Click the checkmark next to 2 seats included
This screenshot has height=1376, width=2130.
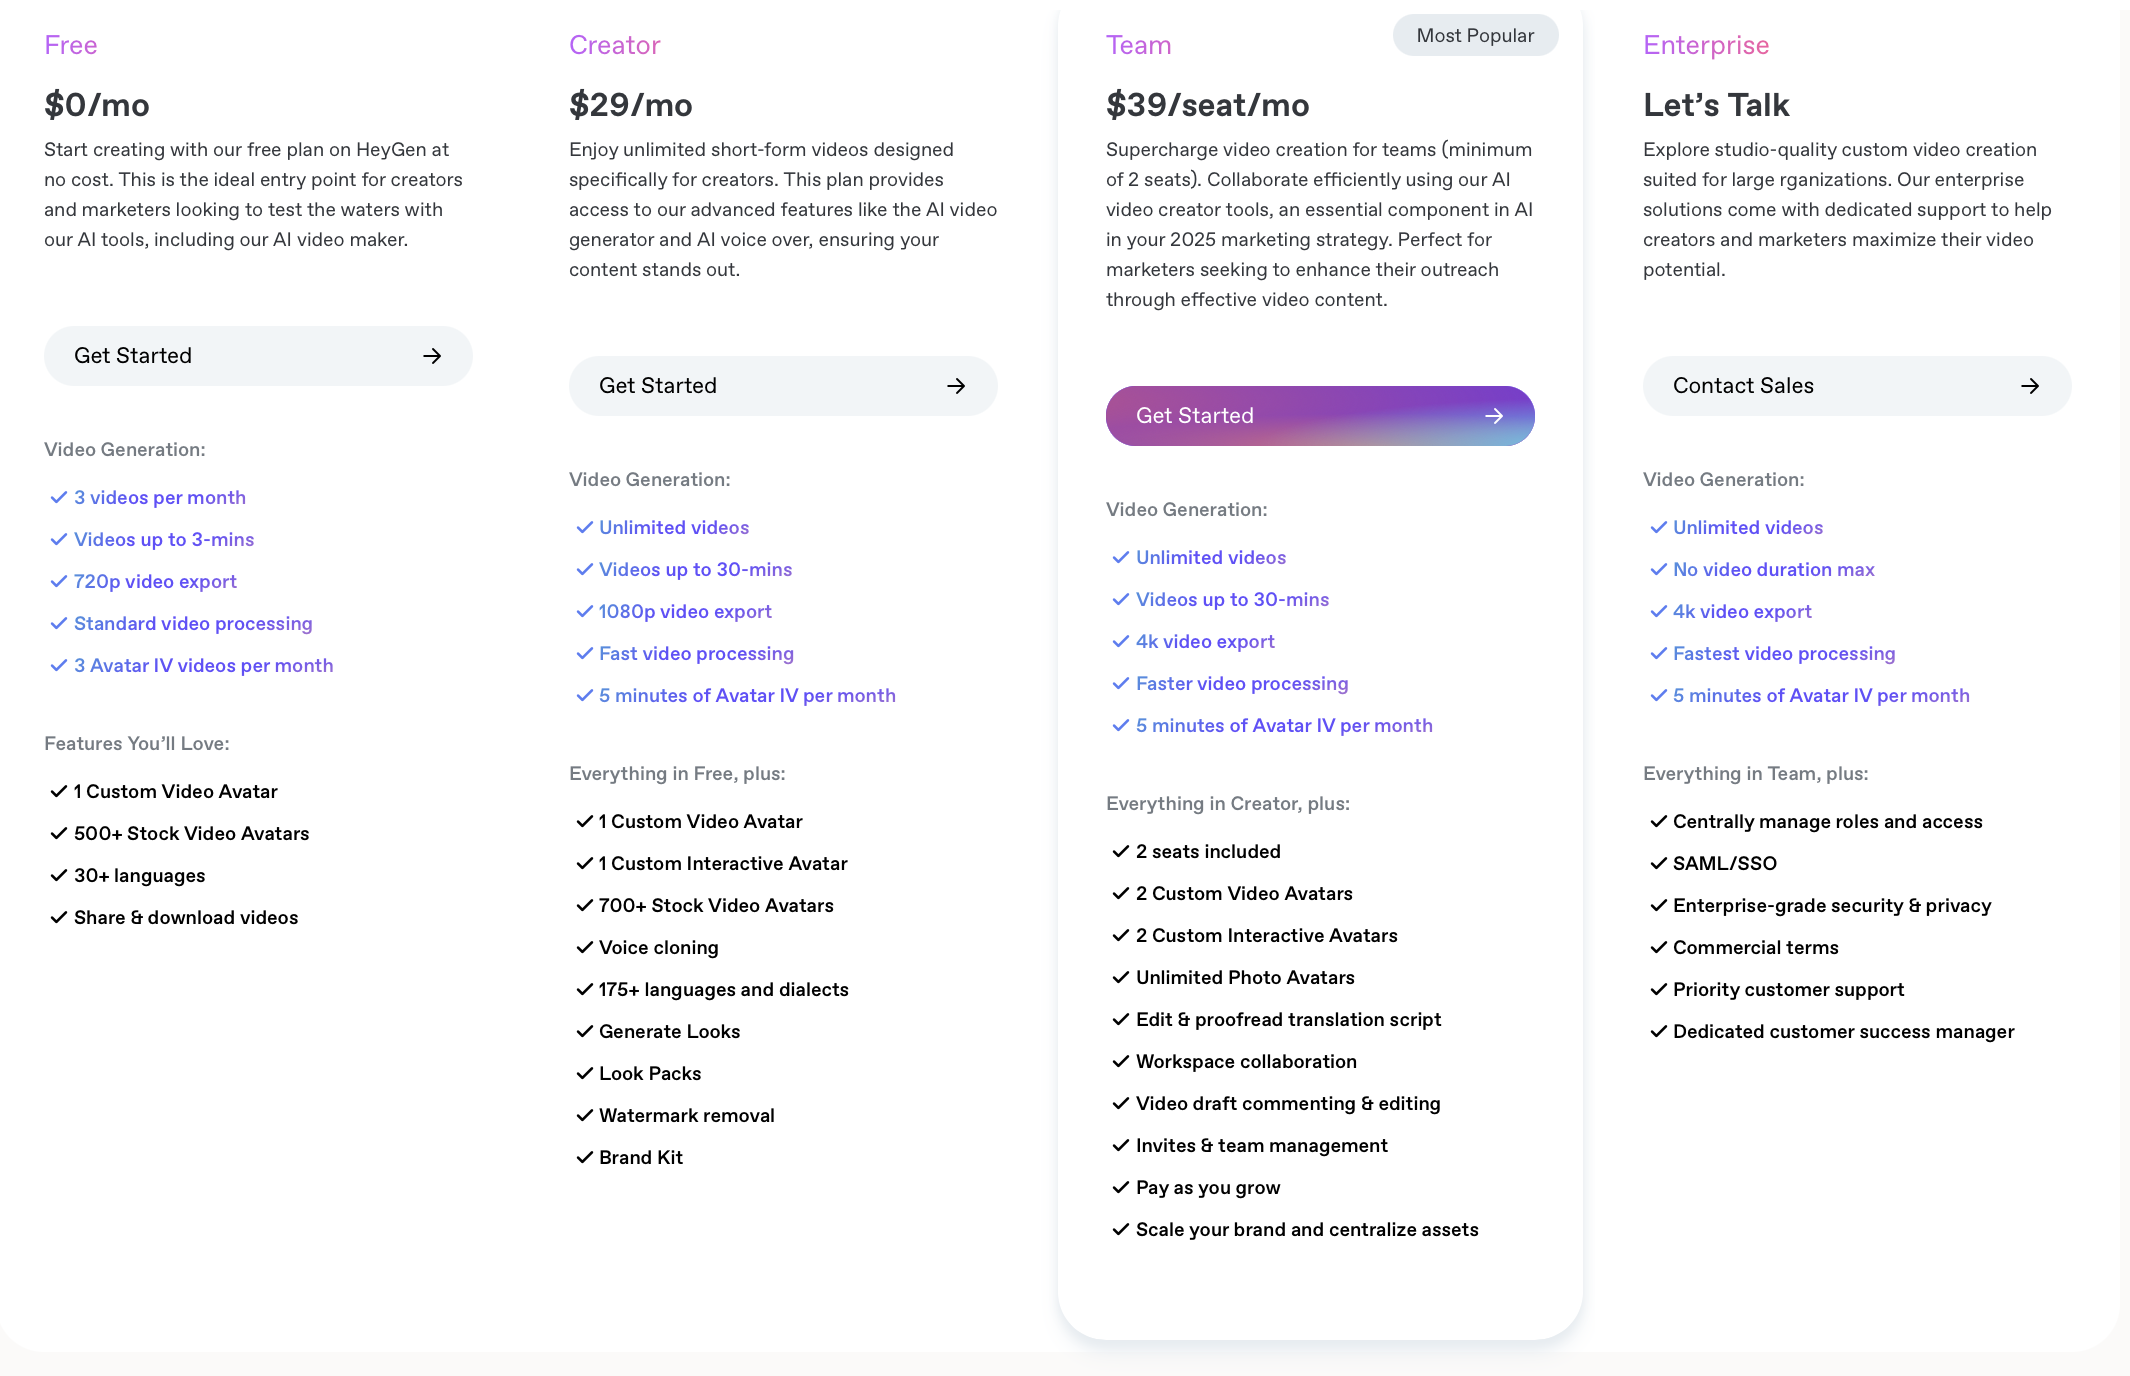(x=1121, y=851)
